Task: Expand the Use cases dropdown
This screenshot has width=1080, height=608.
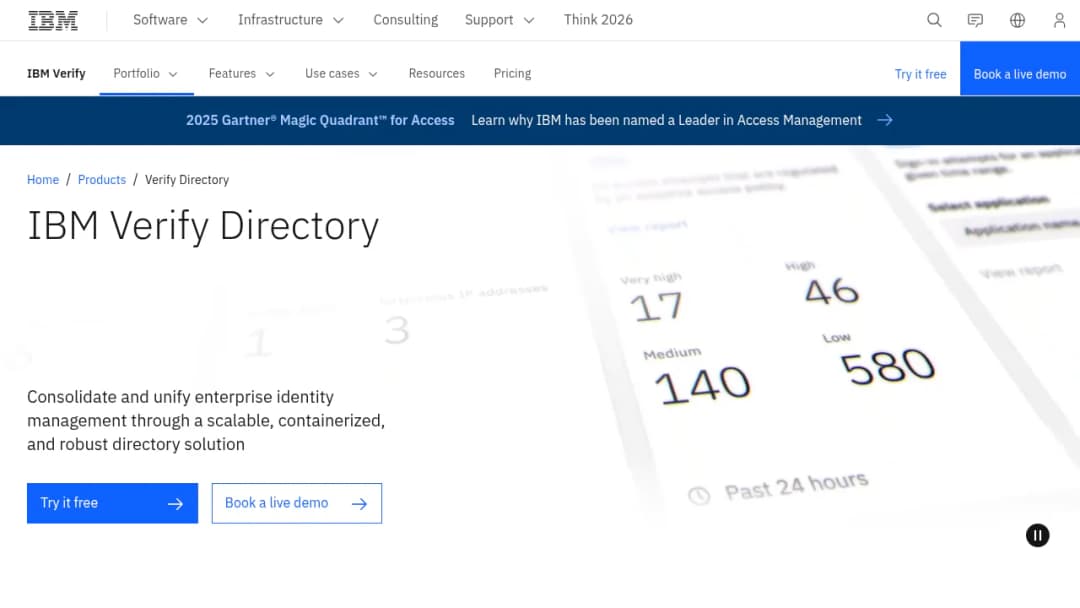Action: coord(342,74)
